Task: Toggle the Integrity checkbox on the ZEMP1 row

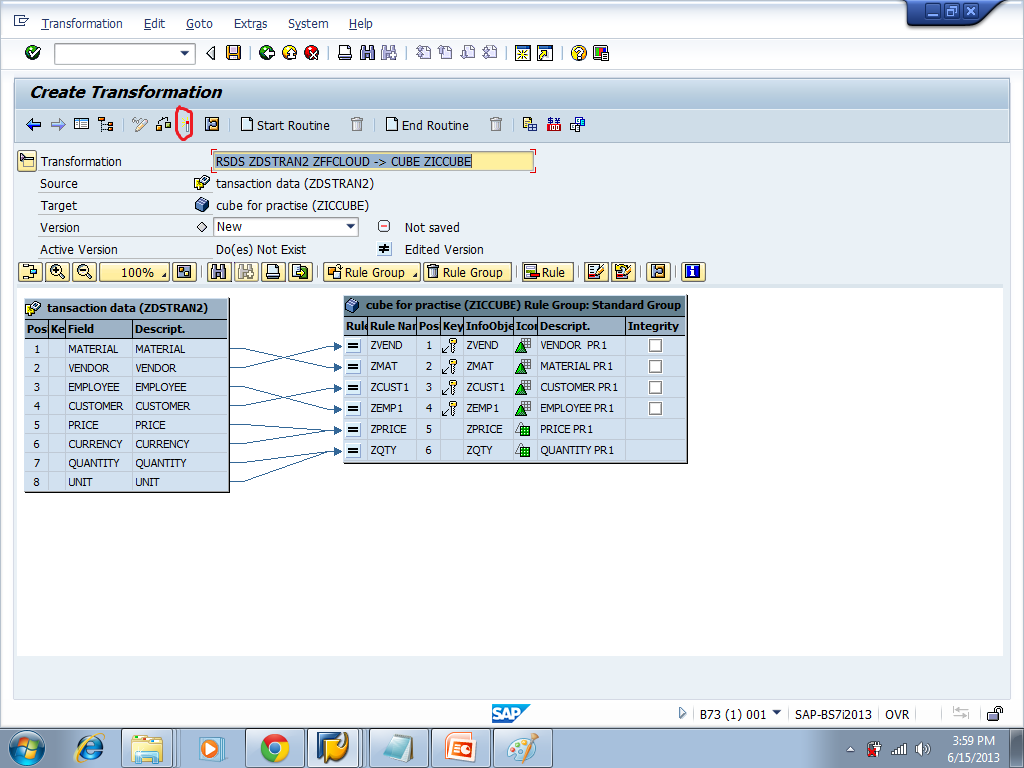Action: click(x=655, y=407)
